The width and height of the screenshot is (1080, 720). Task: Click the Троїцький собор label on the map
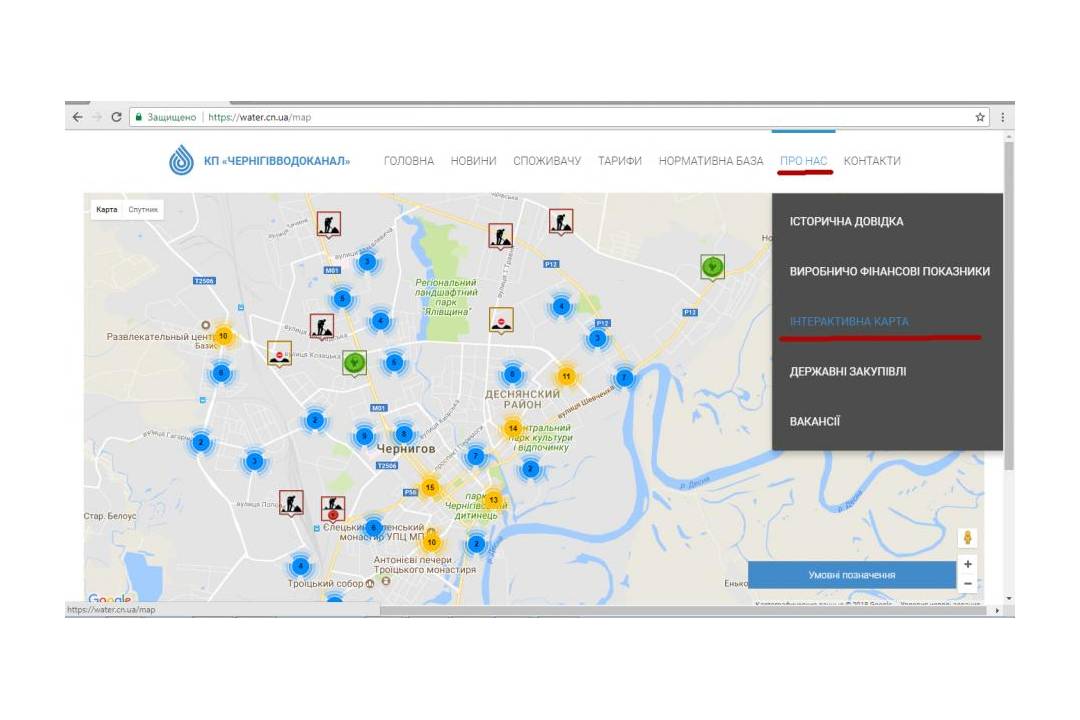(x=325, y=584)
